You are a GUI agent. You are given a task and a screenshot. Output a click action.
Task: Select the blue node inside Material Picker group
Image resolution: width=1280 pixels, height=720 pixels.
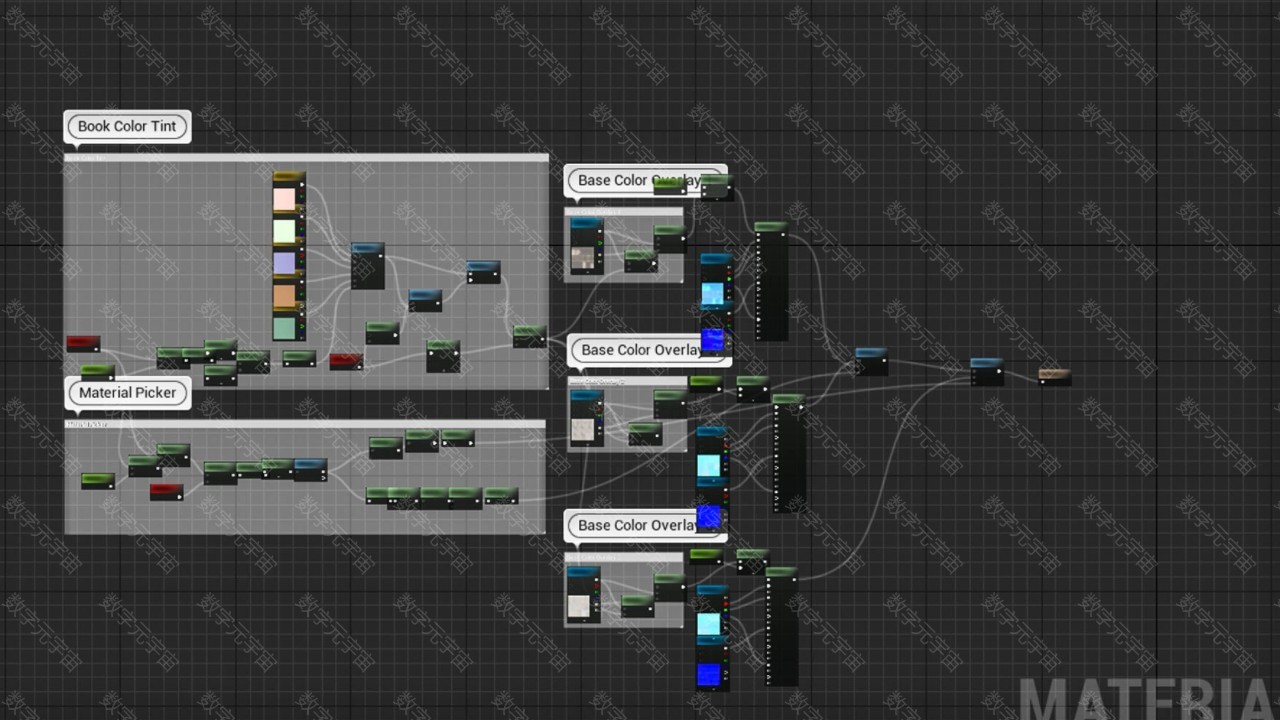(x=310, y=469)
